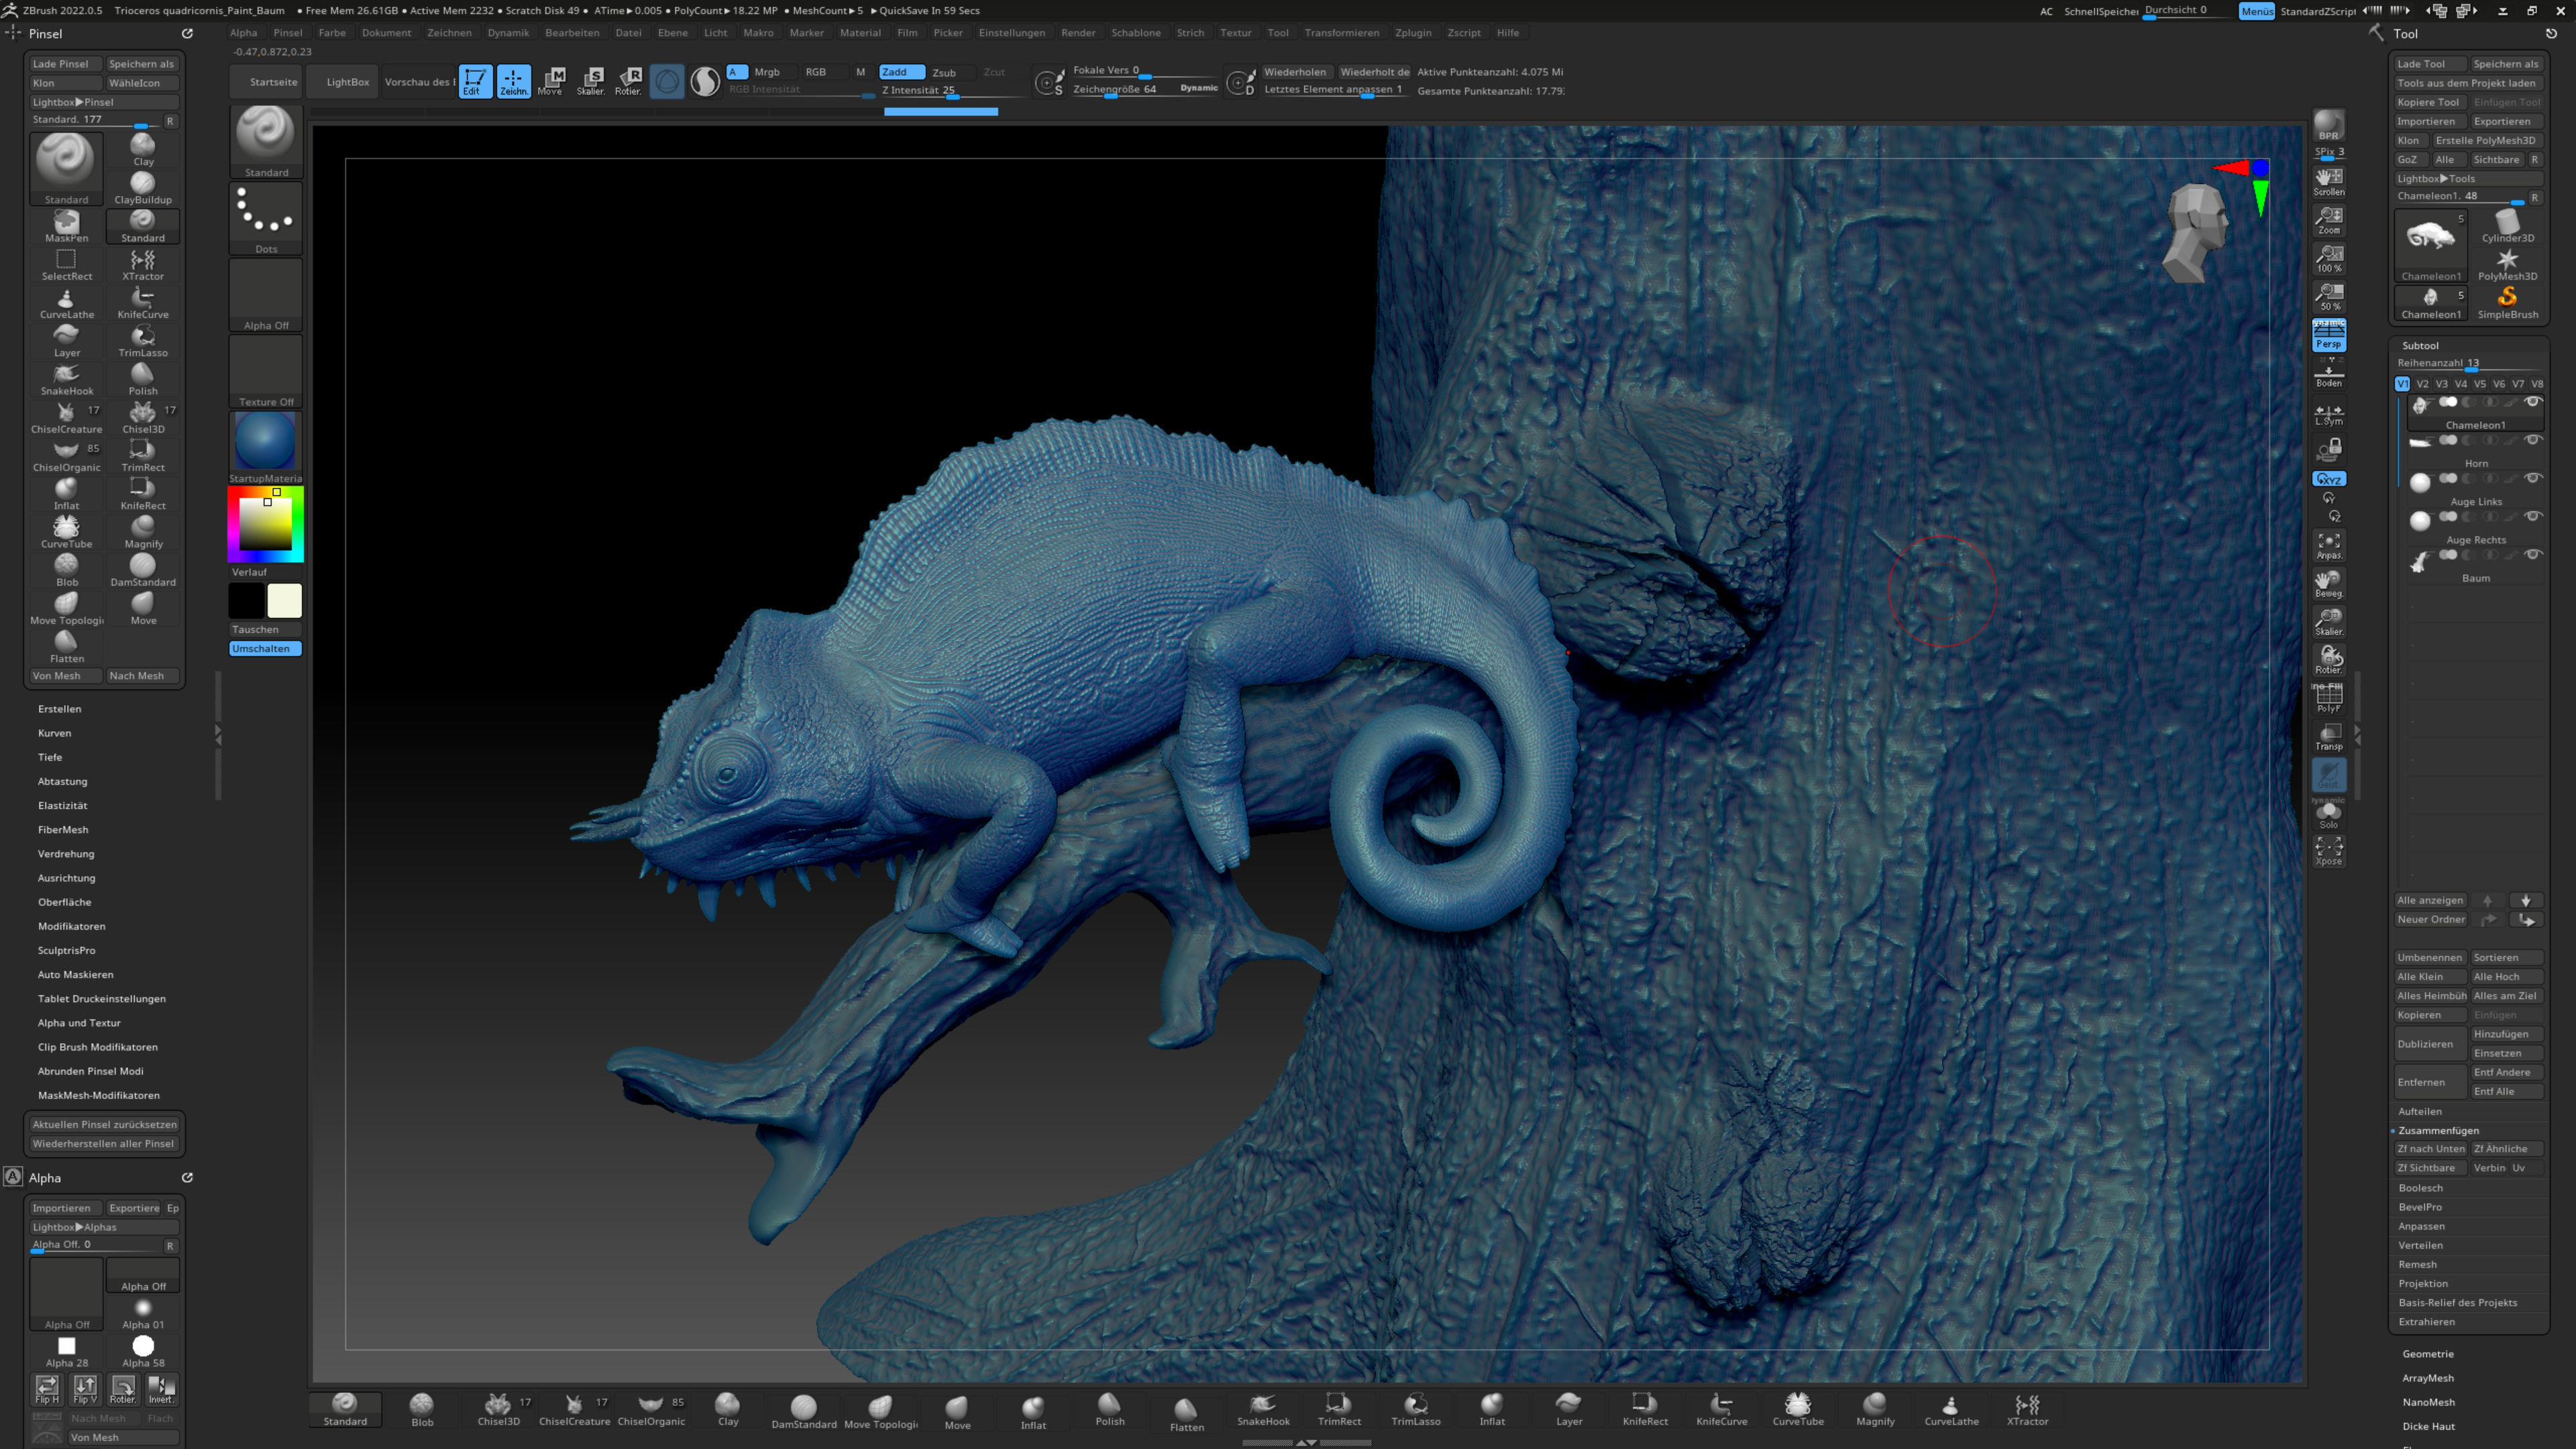Select the CurveLathe brush in Pinsel palette
Screen dimensions: 2576x1449
[66, 303]
